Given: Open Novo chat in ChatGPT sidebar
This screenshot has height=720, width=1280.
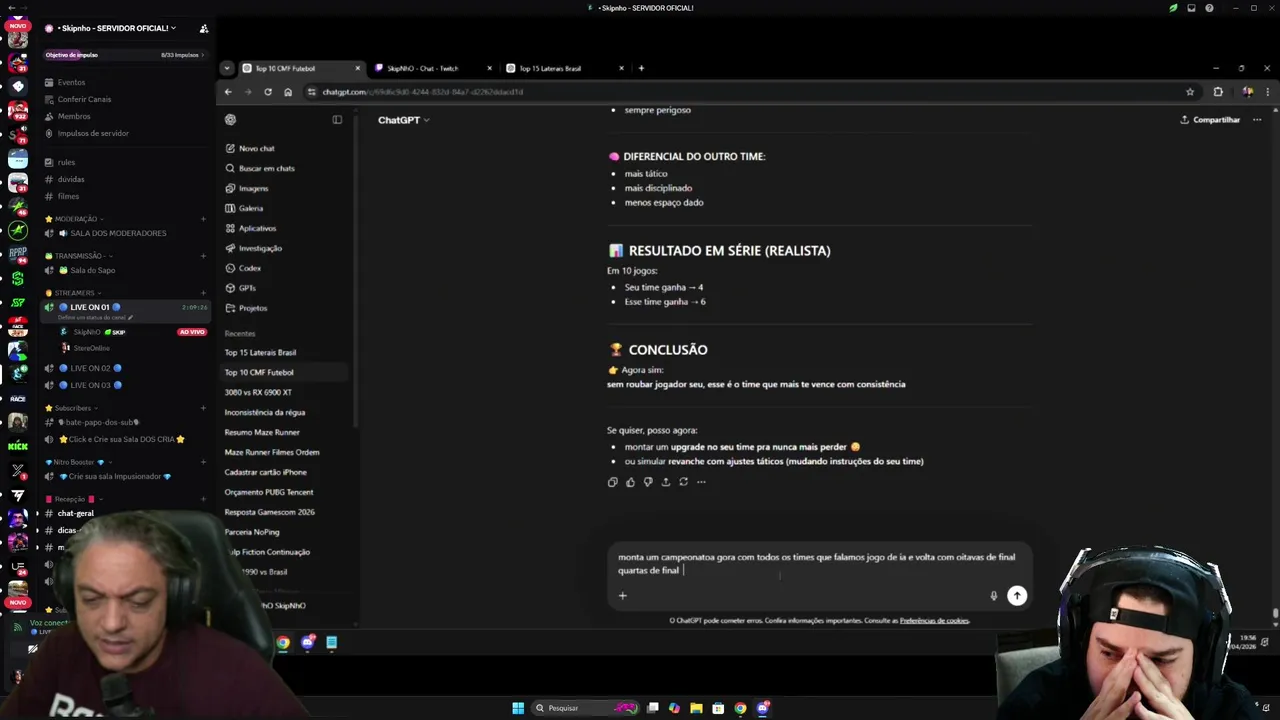Looking at the screenshot, I should pos(256,148).
